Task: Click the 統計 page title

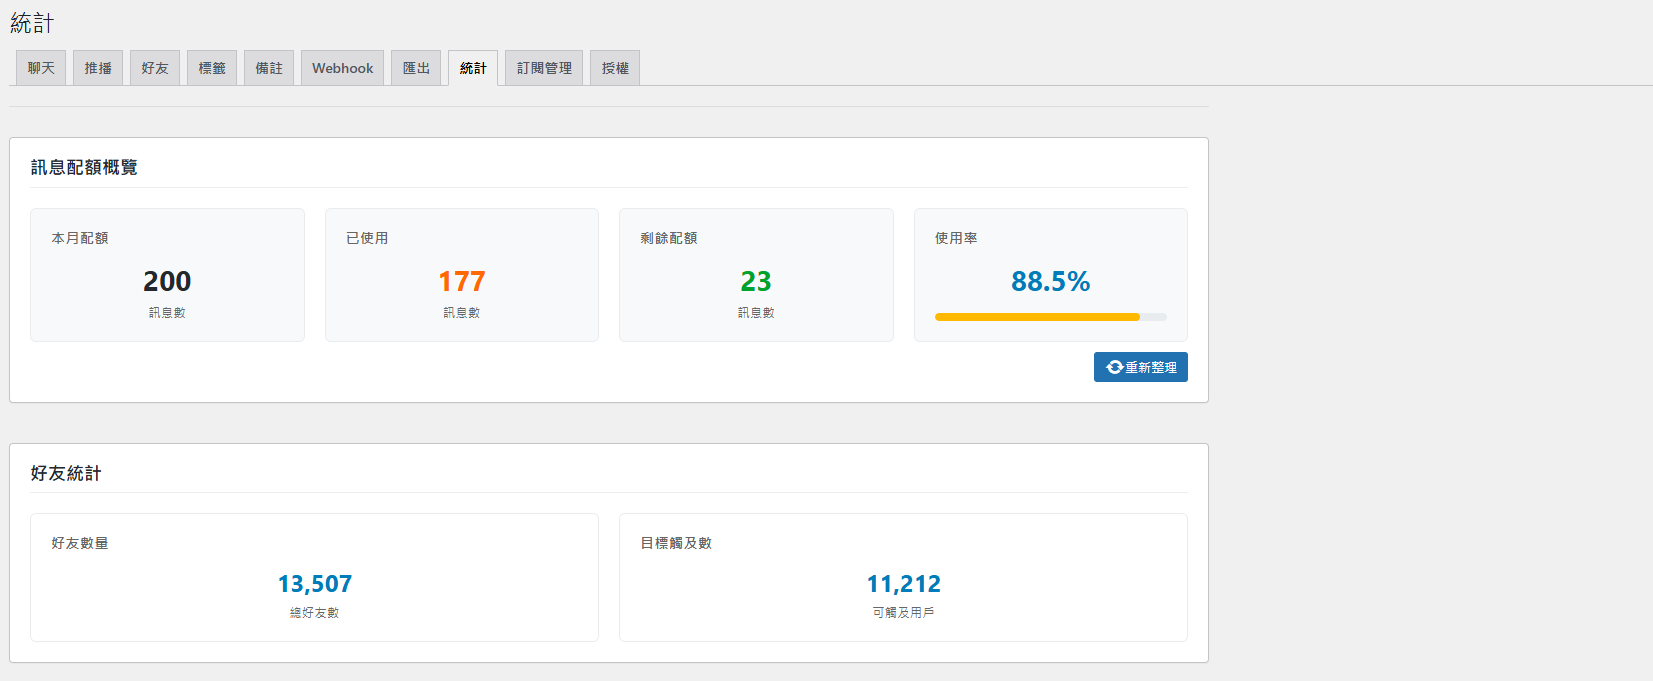Action: click(32, 23)
